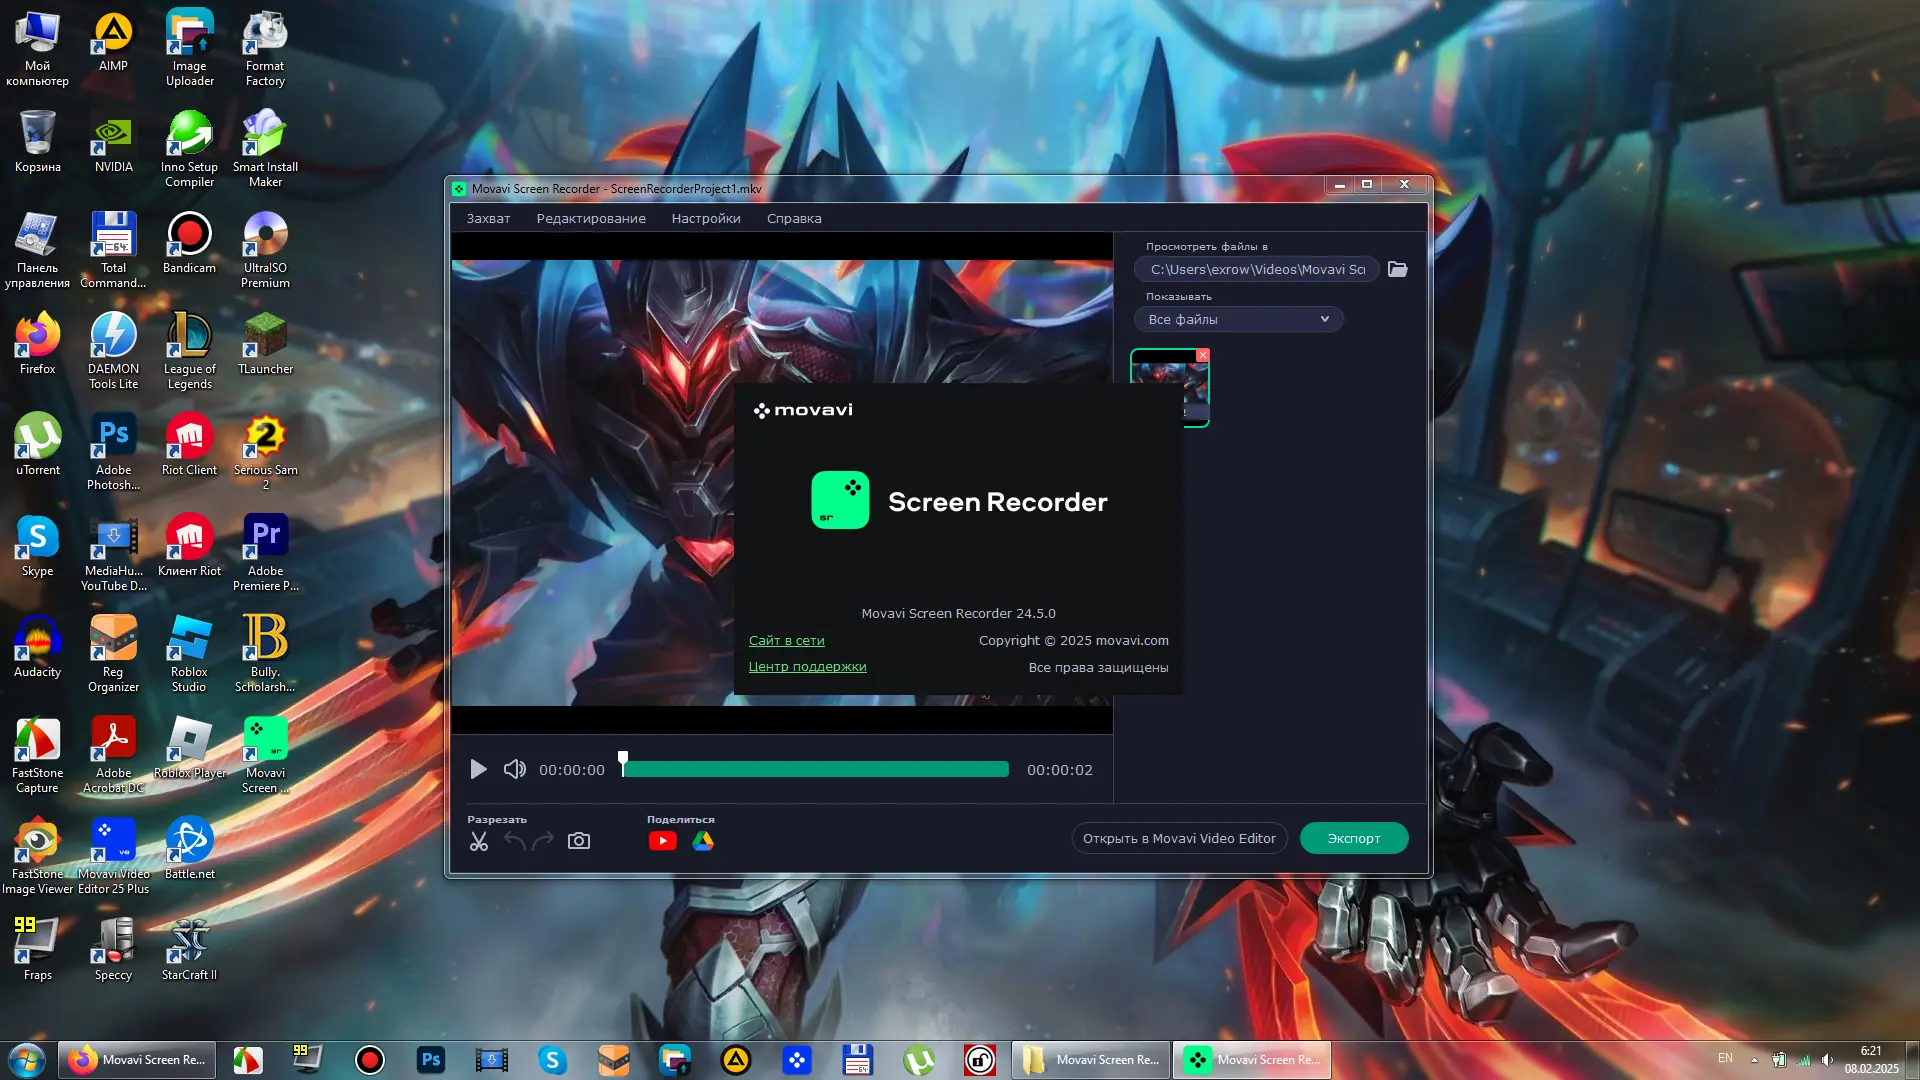Click the redo arrow icon
1920x1080 pixels.
[543, 841]
